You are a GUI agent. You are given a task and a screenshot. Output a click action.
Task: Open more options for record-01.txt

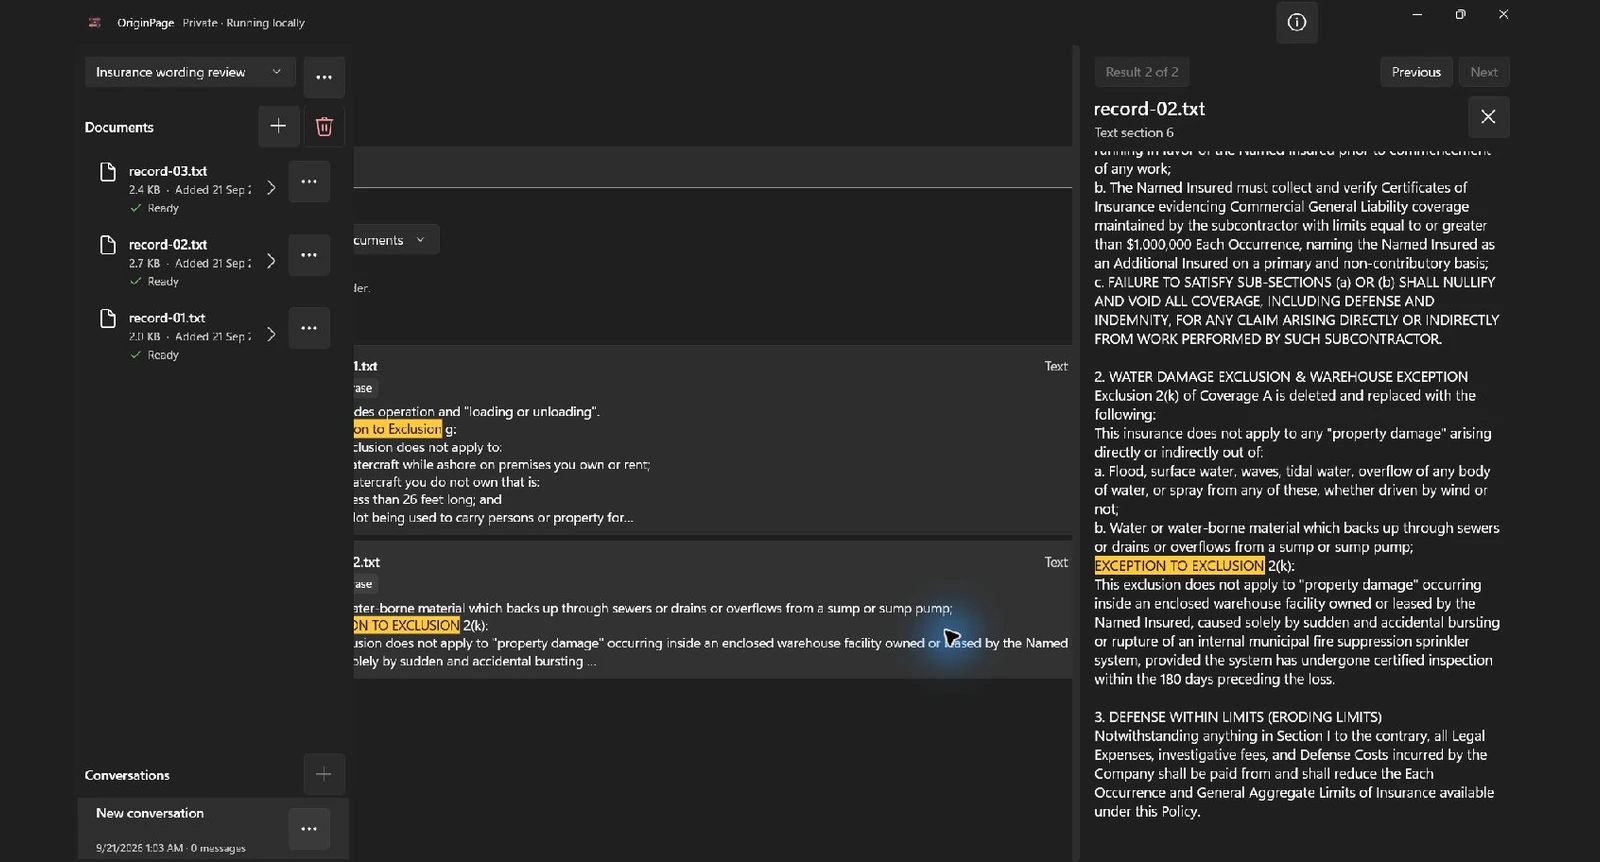pos(309,328)
